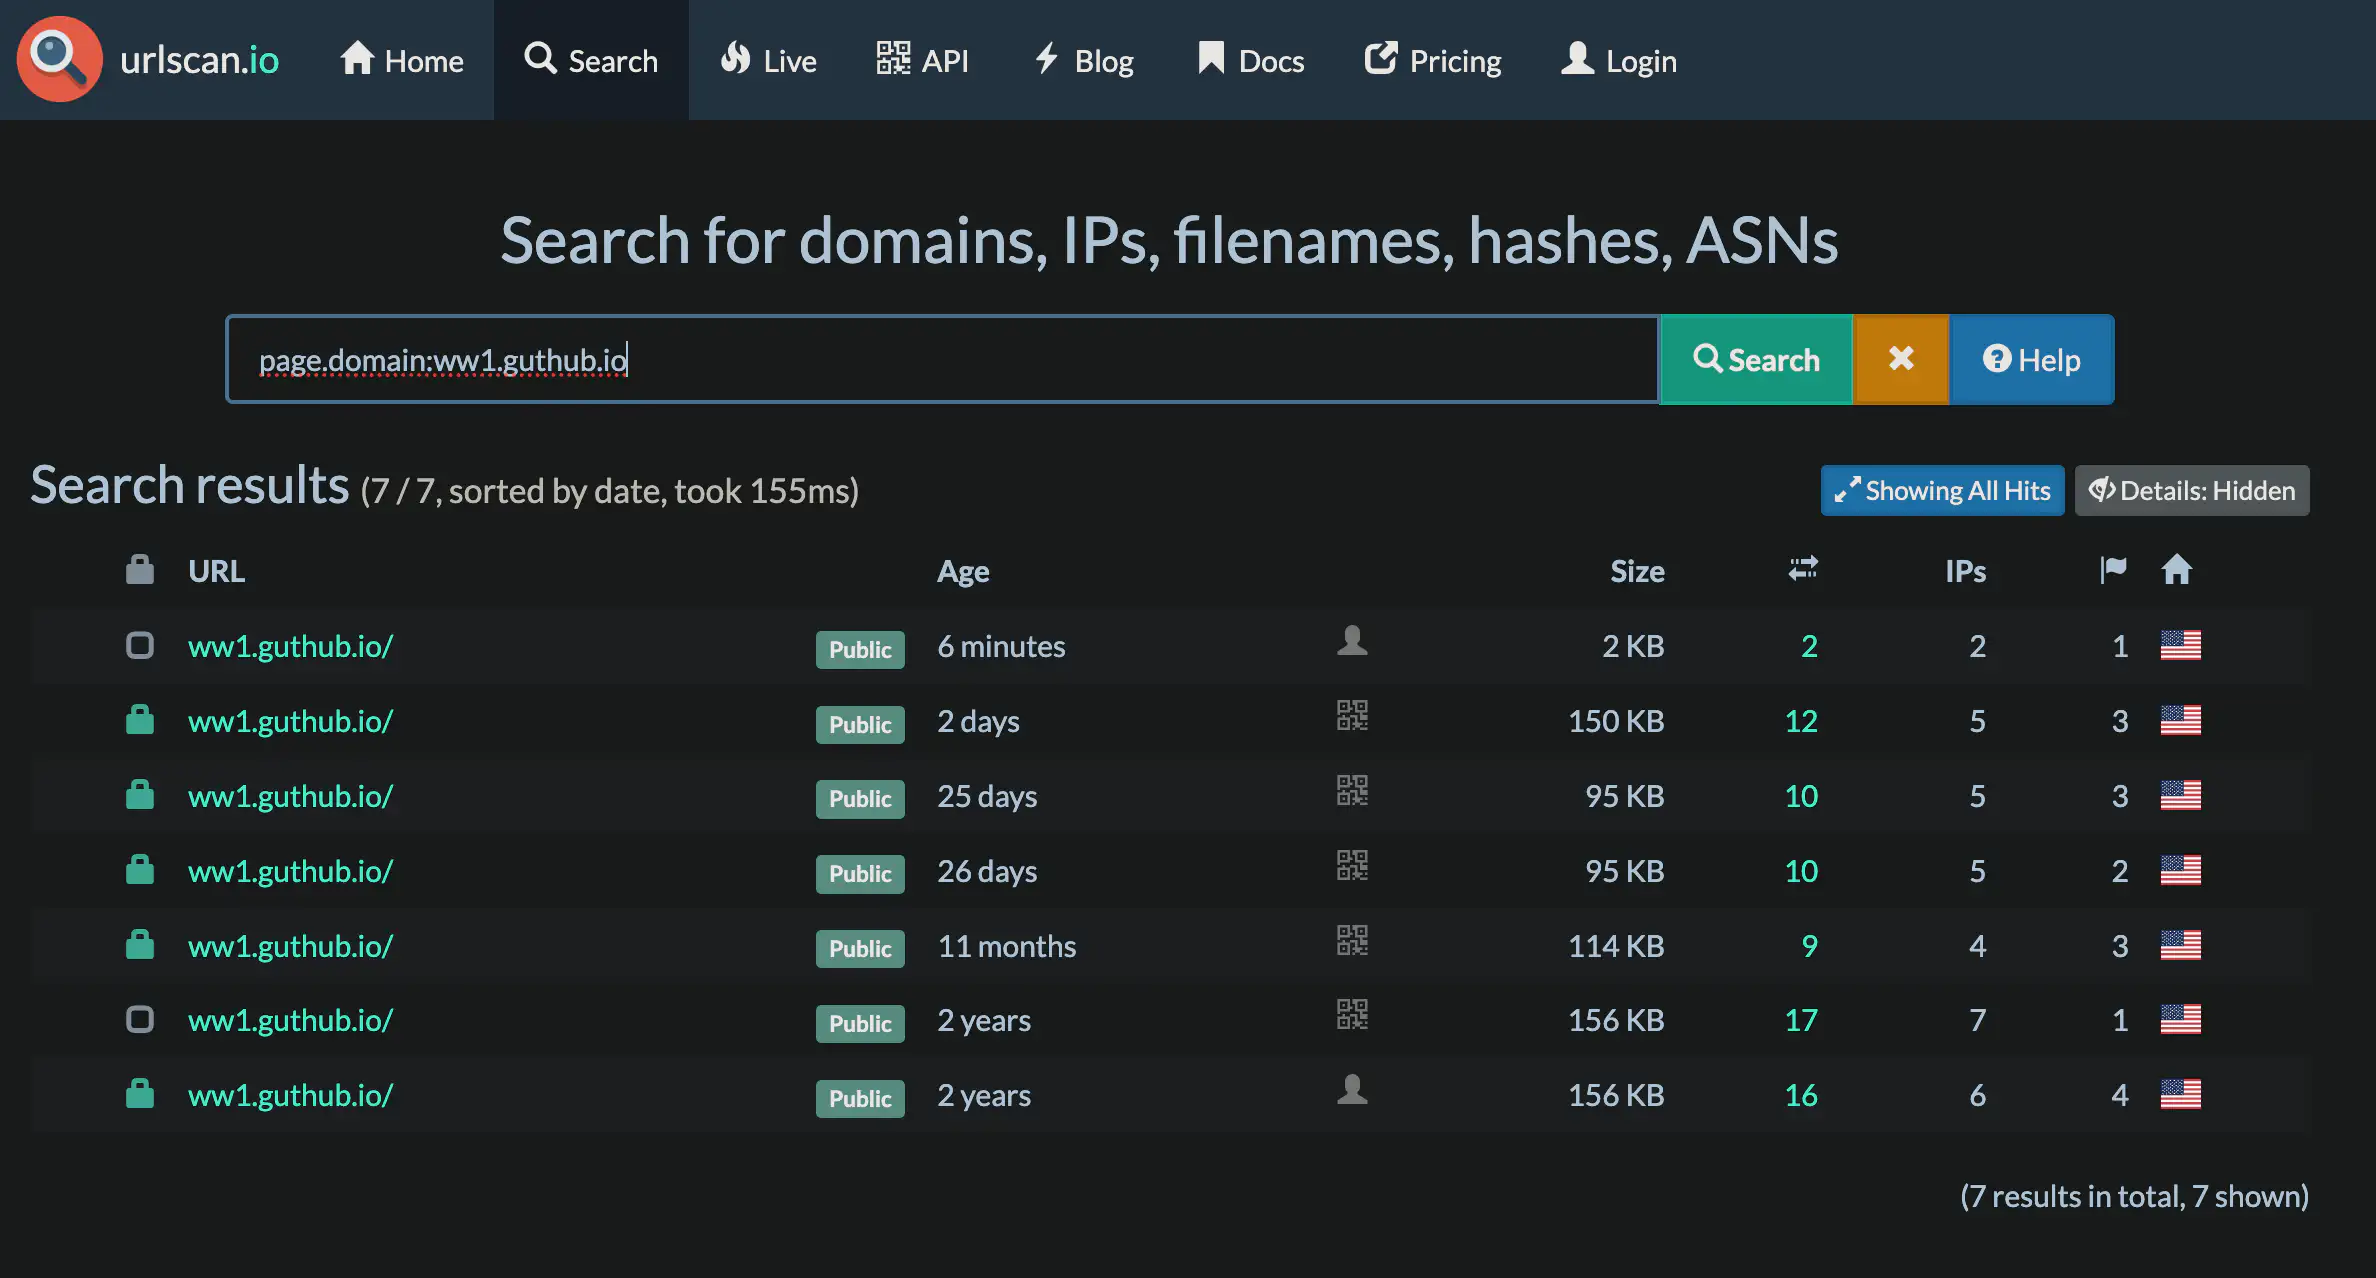Click the empty lock box on the 6 minutes row
This screenshot has width=2376, height=1278.
[x=140, y=645]
